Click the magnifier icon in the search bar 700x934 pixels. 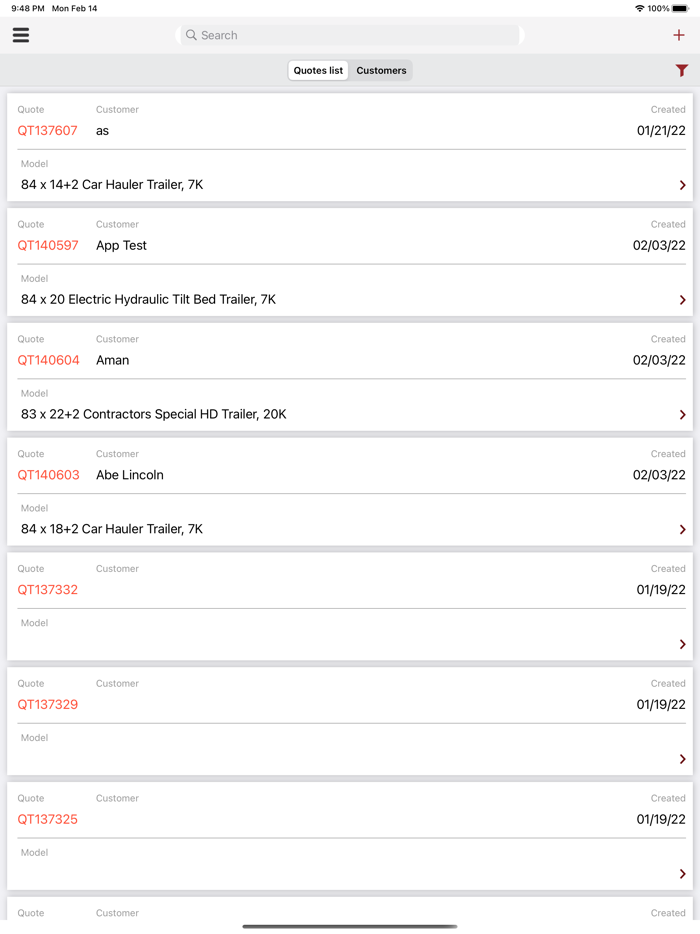[x=191, y=34]
